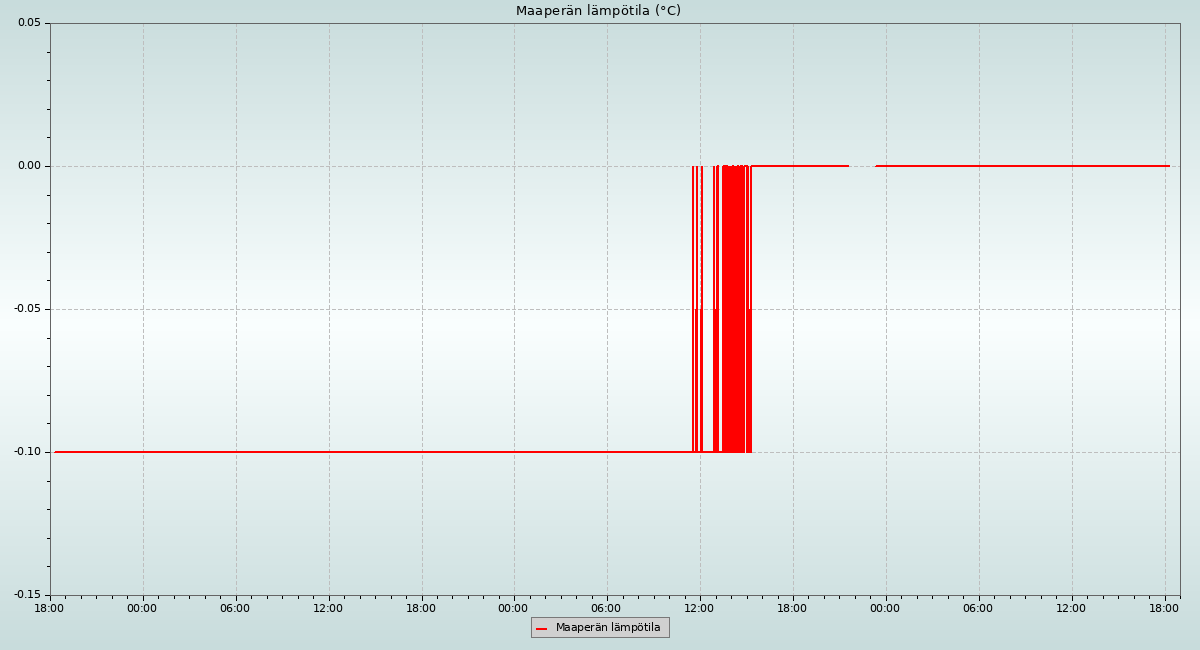Select the 0.00 y-axis label

29,166
